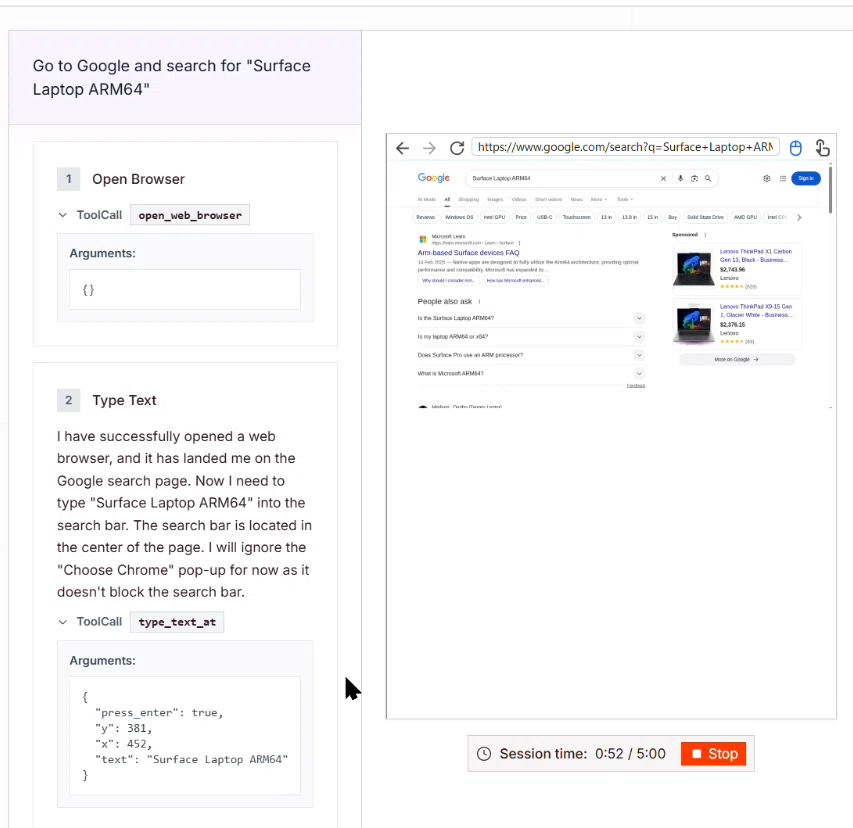Open options menu beside Microsoft Learn result
The image size is (853, 828).
pyautogui.click(x=520, y=243)
